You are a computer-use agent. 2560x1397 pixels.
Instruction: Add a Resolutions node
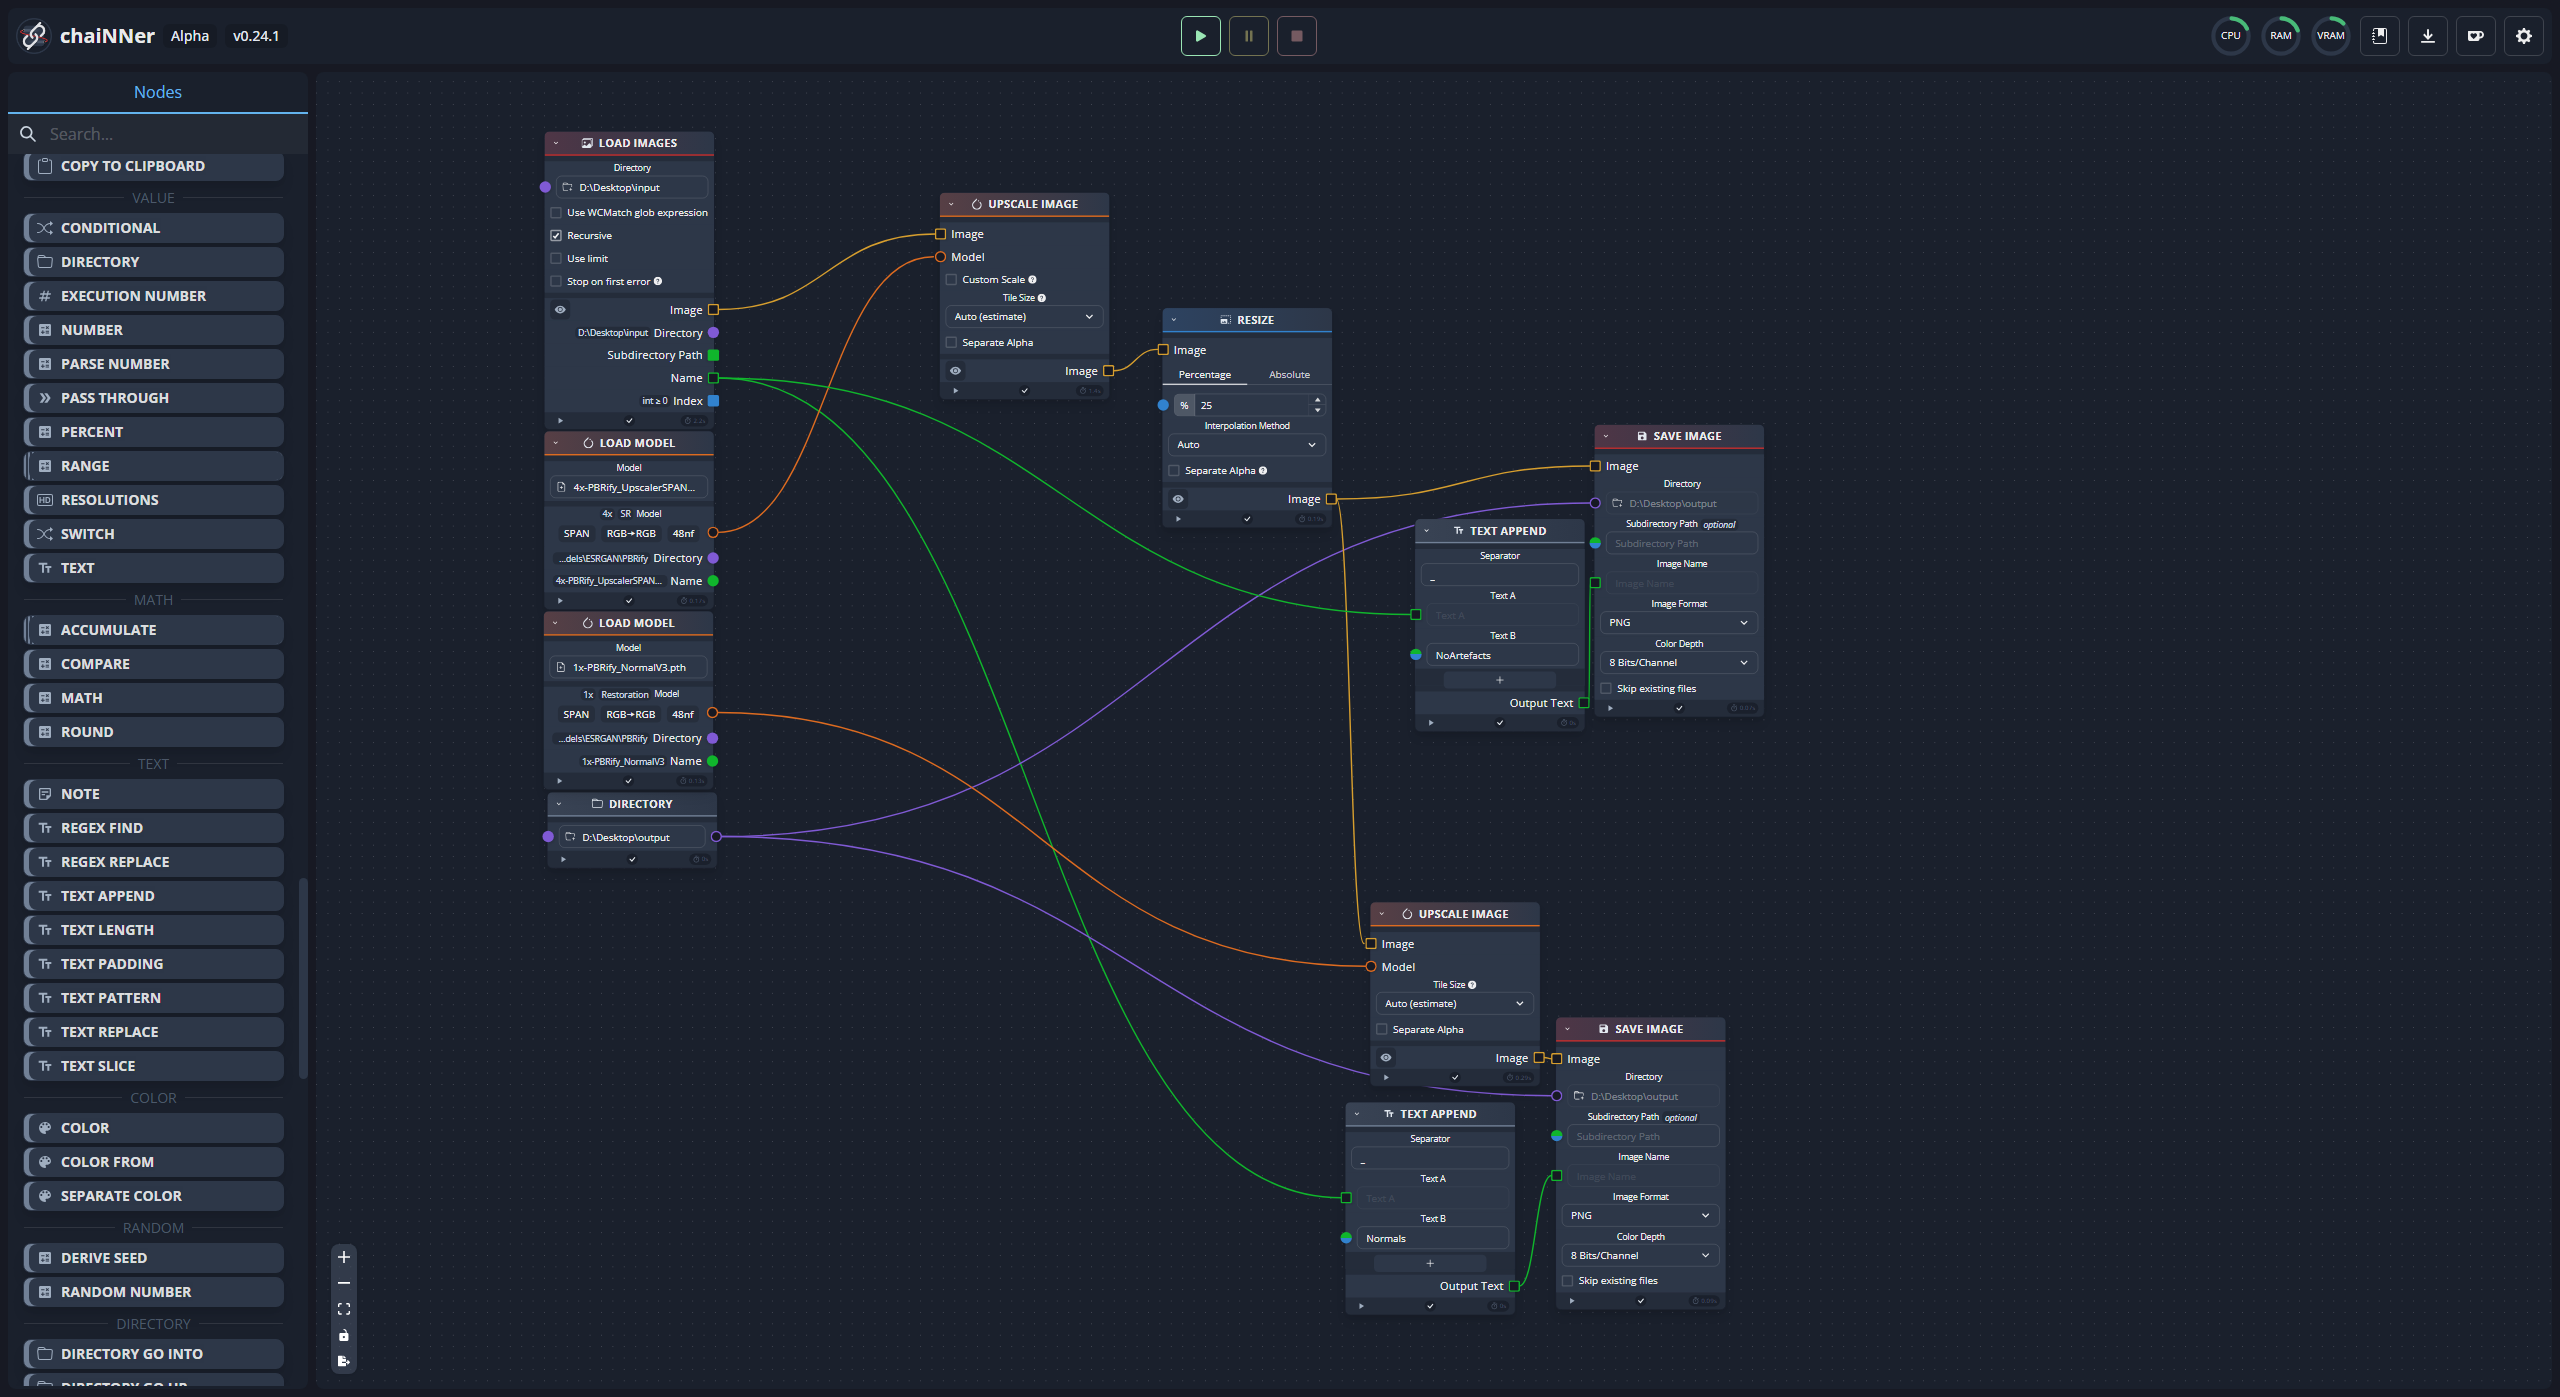point(154,500)
